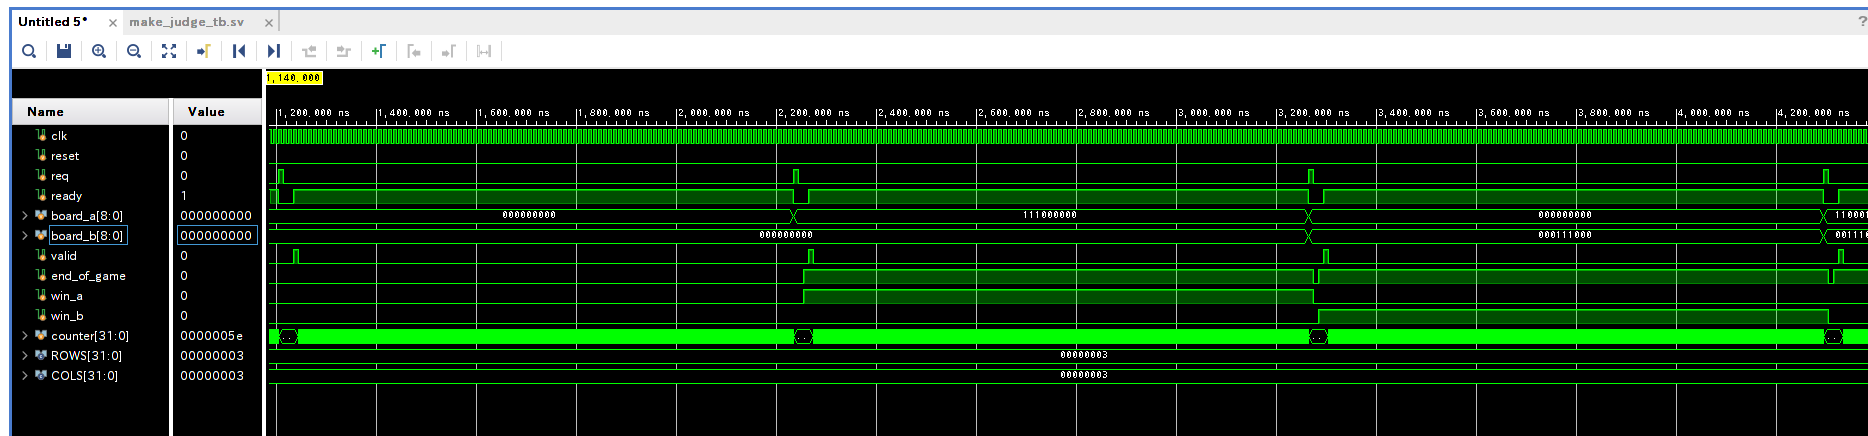Select the counter[31:0] signal name
This screenshot has height=436, width=1868.
click(90, 335)
